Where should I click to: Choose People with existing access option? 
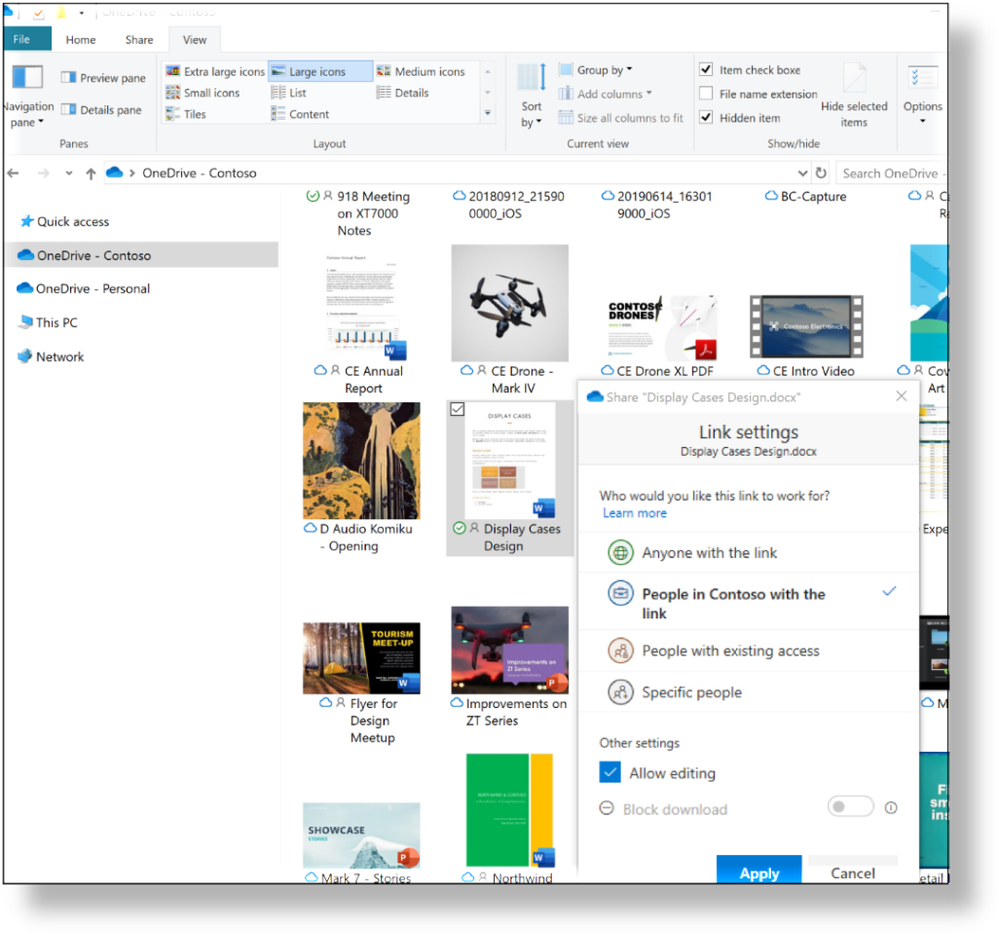749,651
